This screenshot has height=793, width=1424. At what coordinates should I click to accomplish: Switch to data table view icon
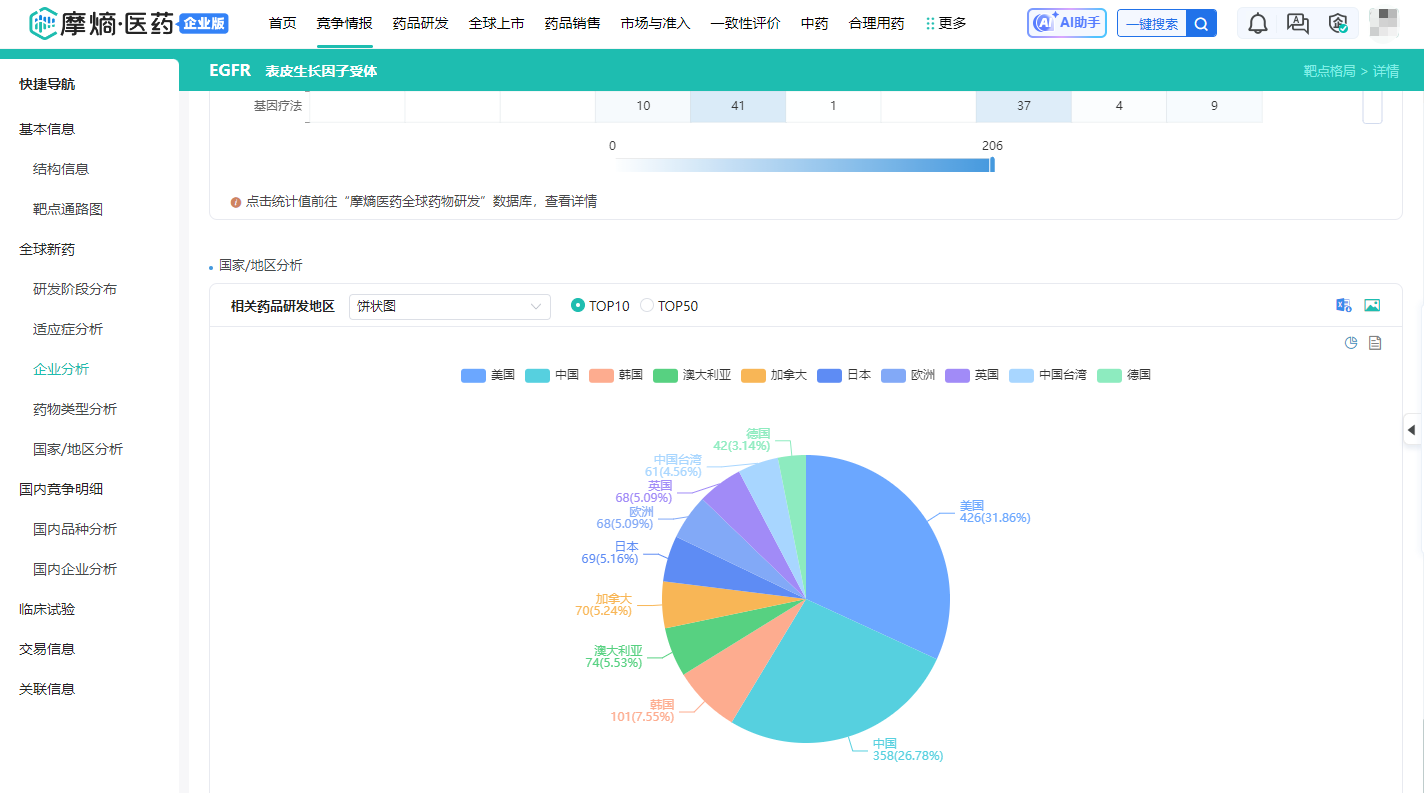click(1375, 343)
